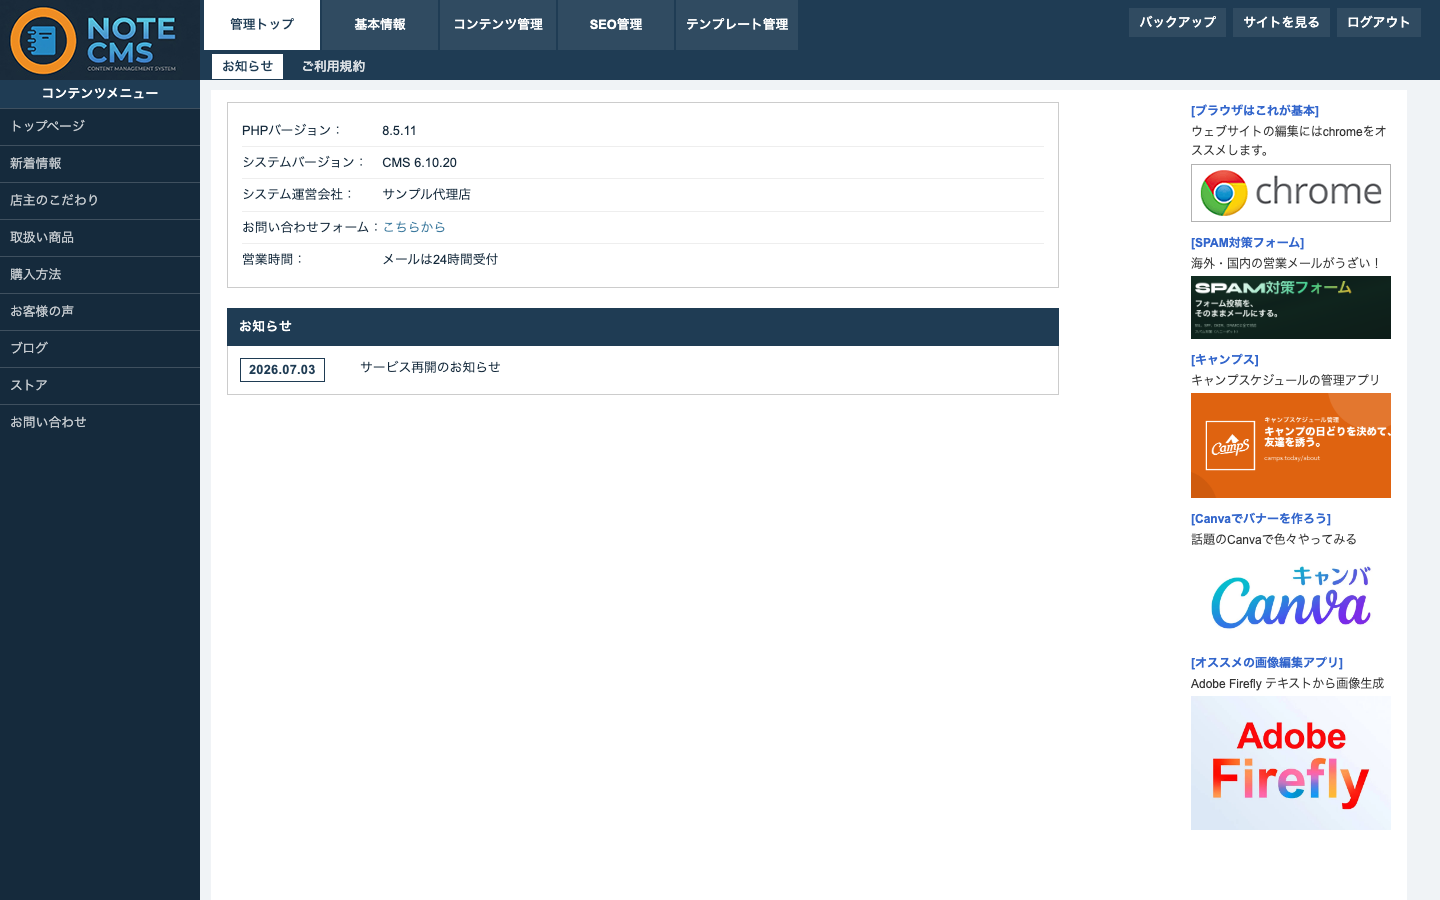1440x900 pixels.
Task: Open トップページ in the content menu
Action: point(100,127)
